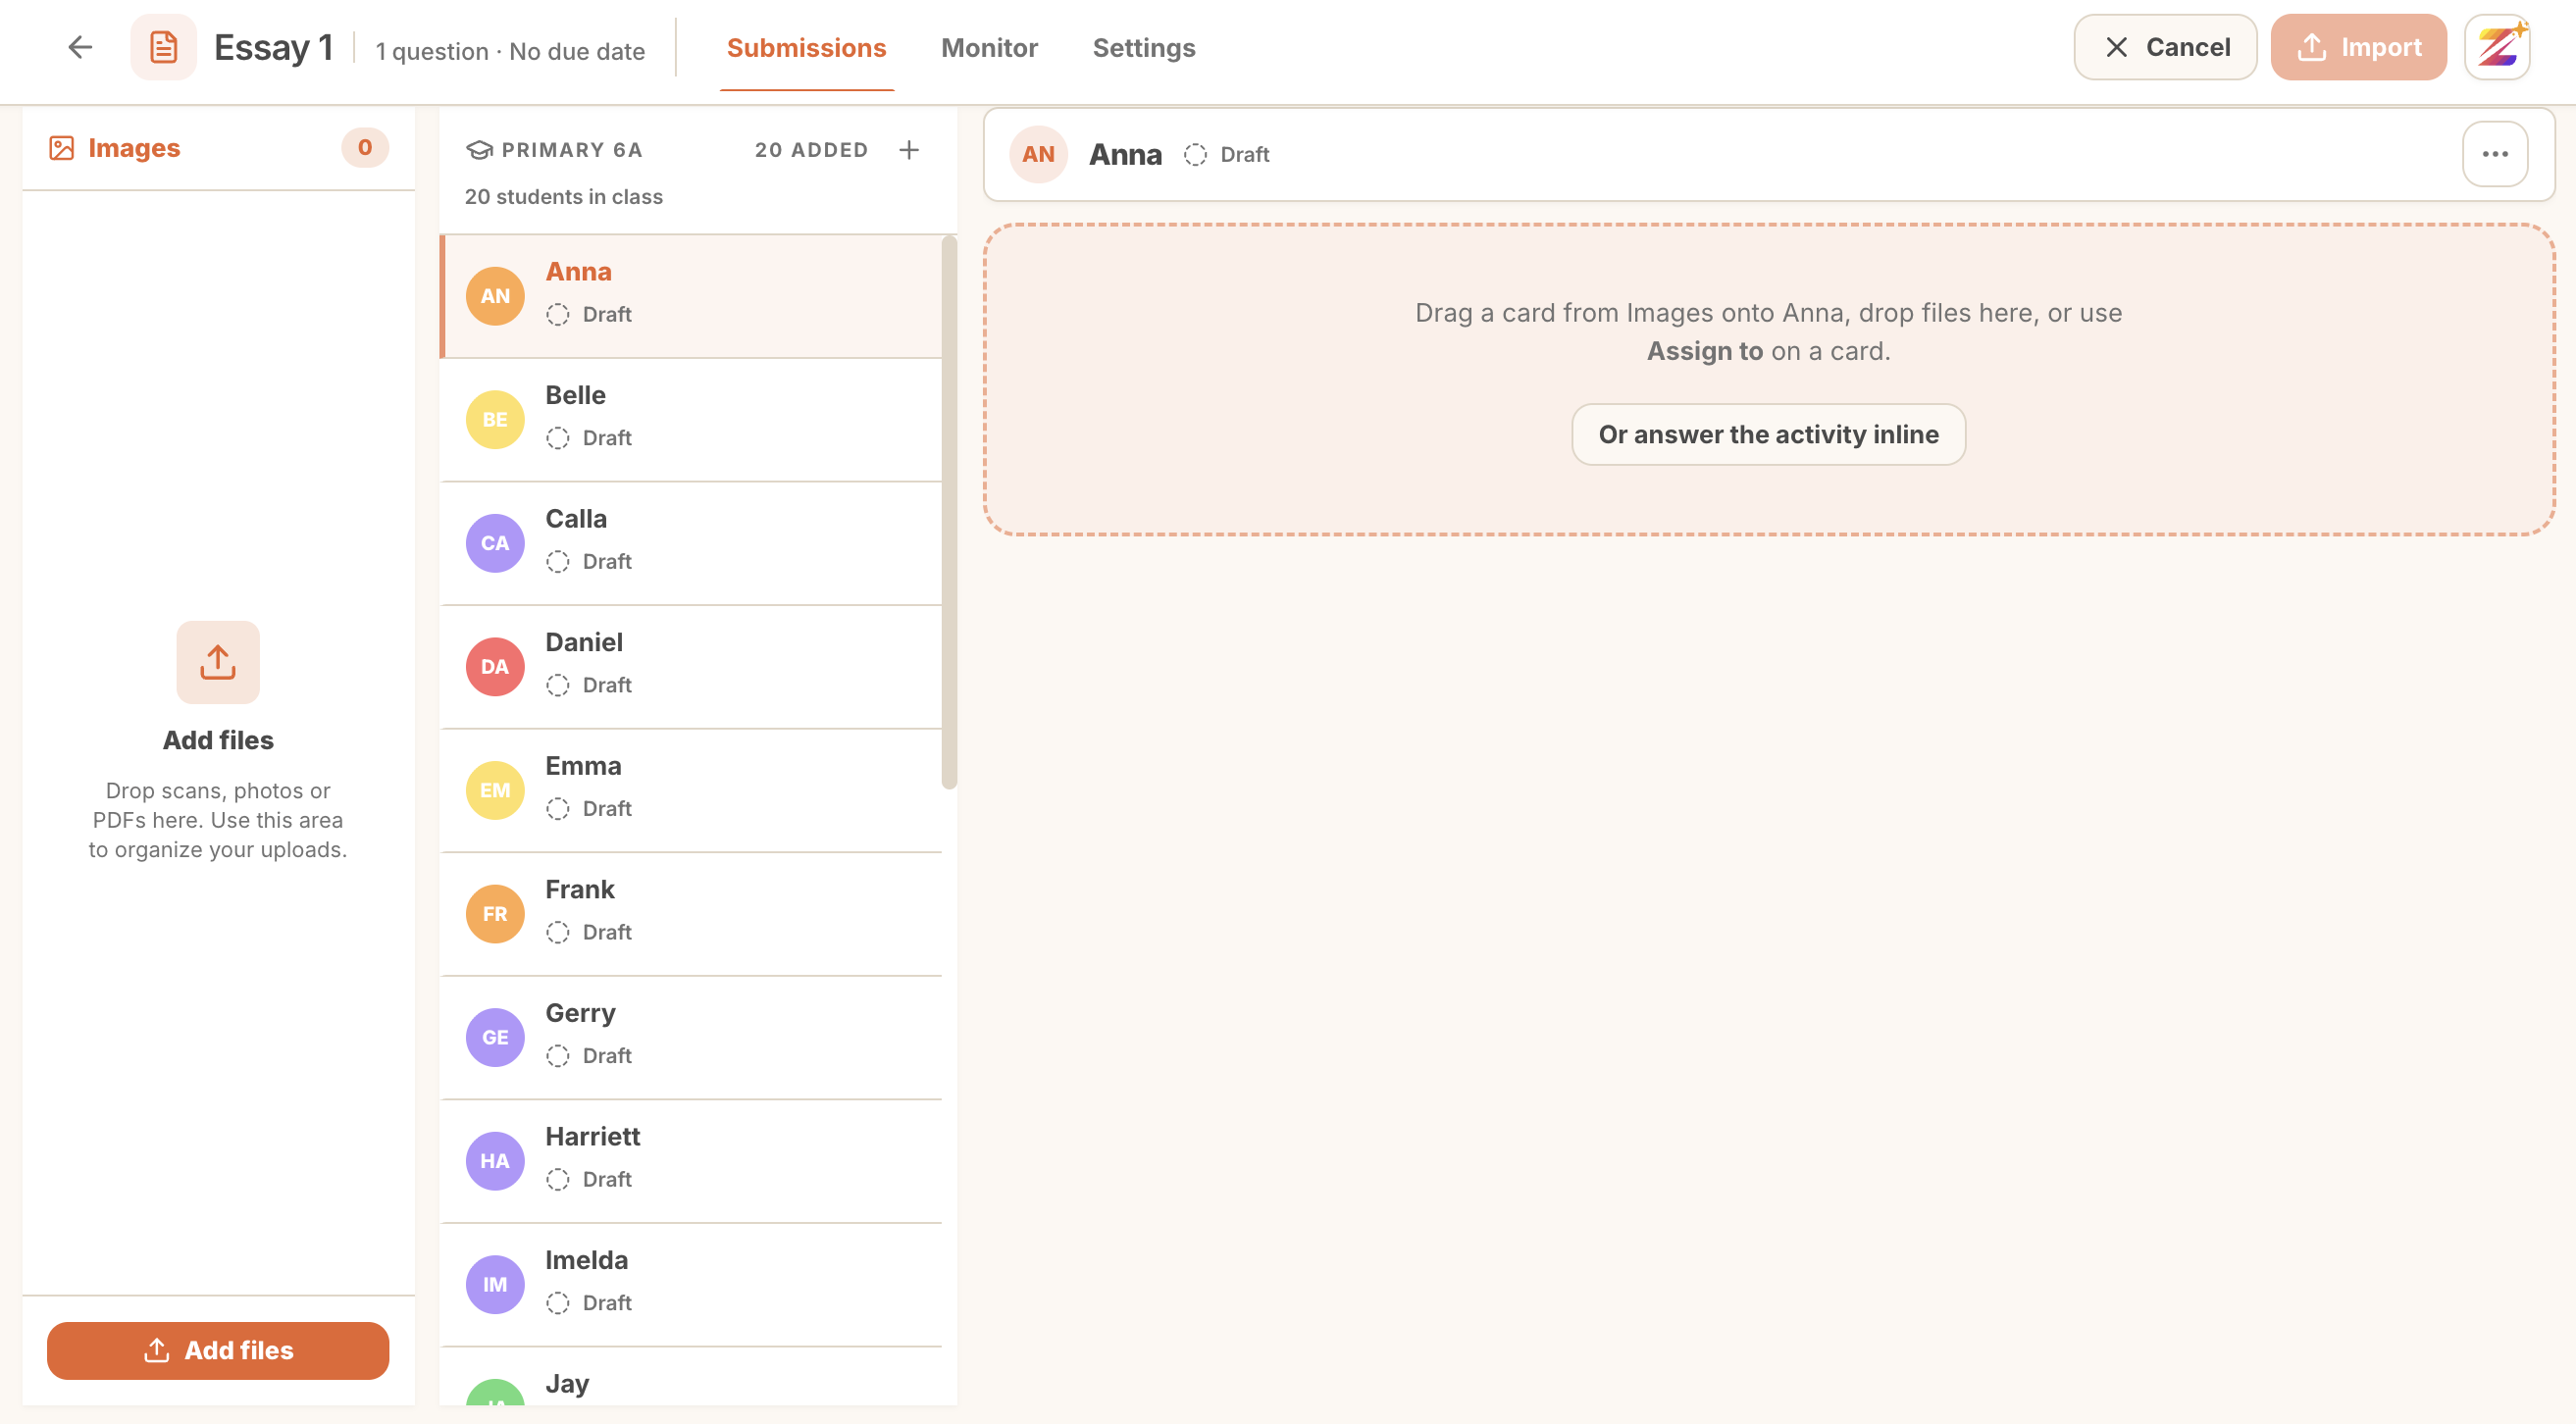
Task: Select student Daniel in the list
Action: (692, 667)
